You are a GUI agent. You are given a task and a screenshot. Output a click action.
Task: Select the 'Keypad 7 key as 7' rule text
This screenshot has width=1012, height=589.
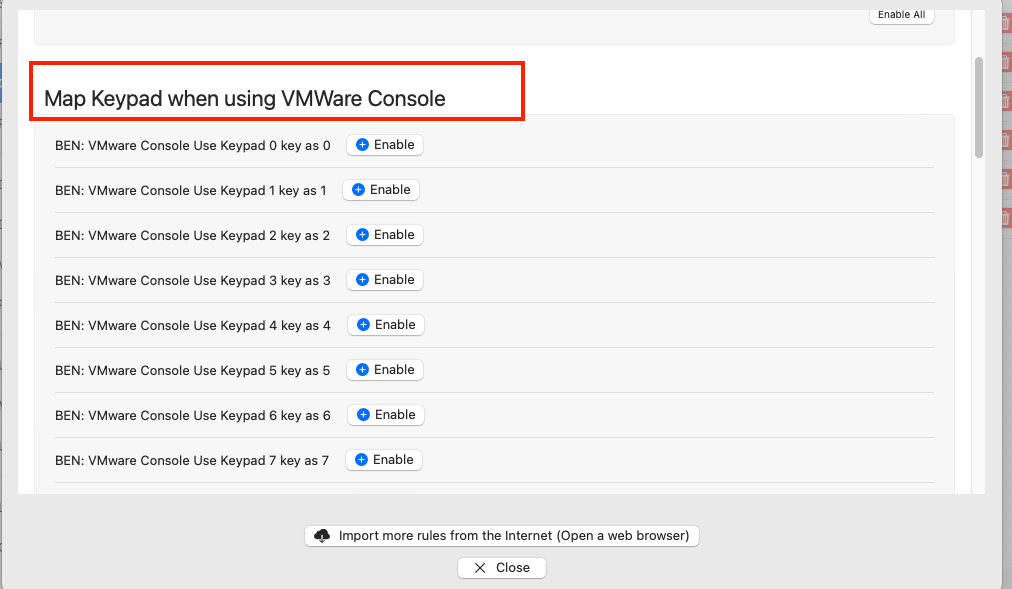coord(192,460)
